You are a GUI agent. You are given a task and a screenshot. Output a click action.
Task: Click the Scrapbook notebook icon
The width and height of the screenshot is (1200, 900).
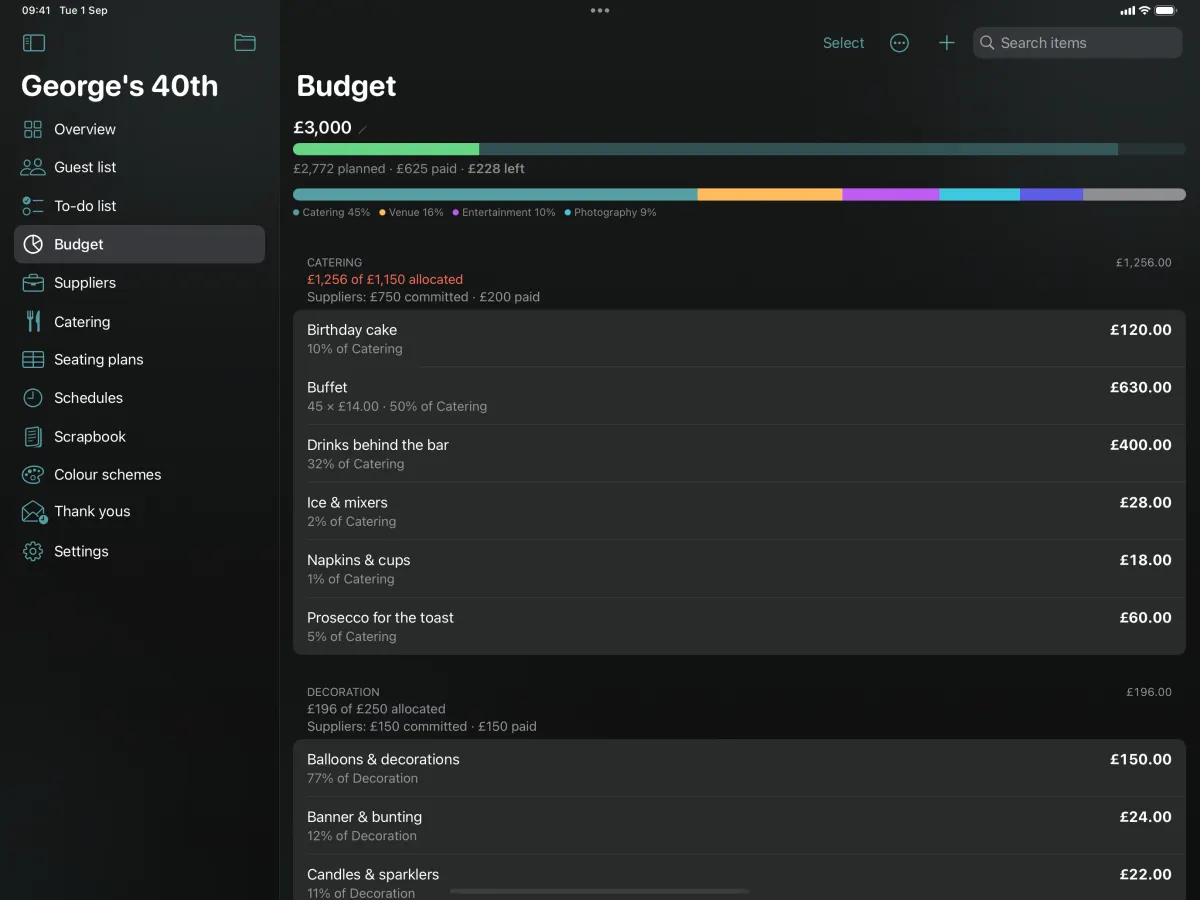(x=33, y=437)
